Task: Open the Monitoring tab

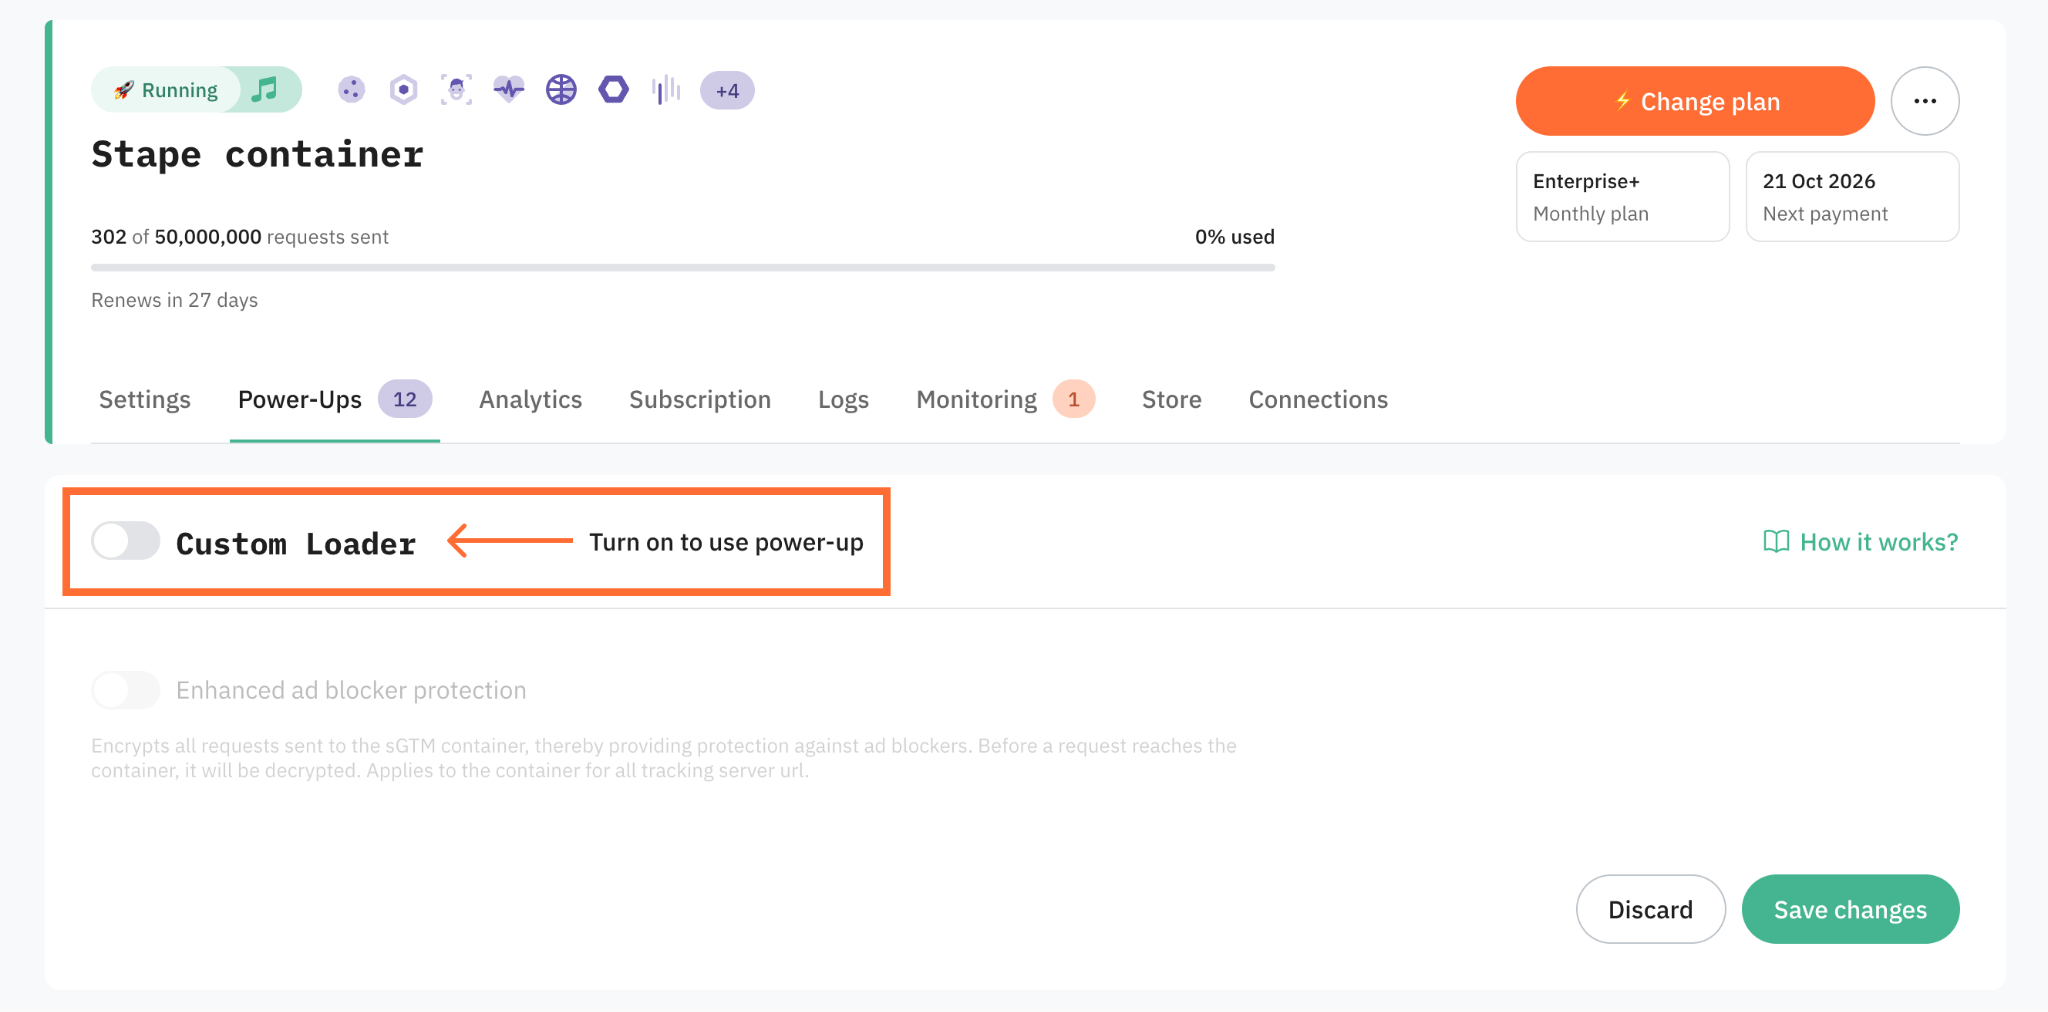Action: point(1005,400)
